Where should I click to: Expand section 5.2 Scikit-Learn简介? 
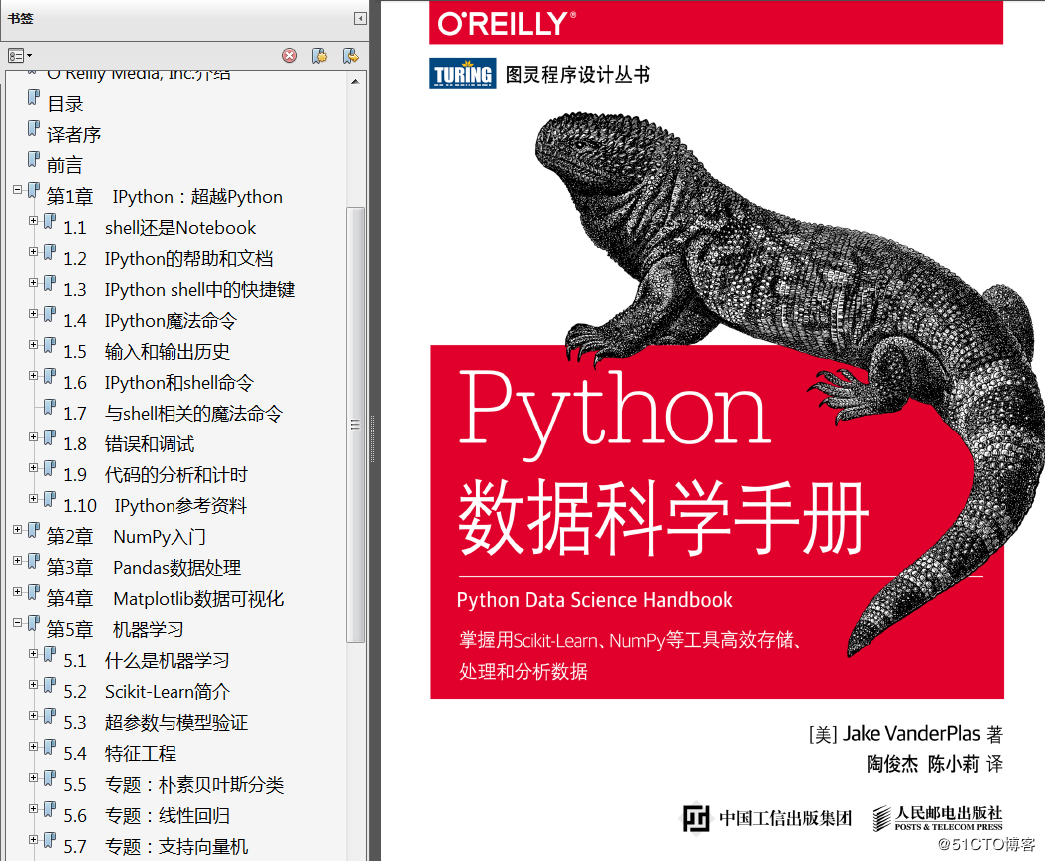click(33, 684)
